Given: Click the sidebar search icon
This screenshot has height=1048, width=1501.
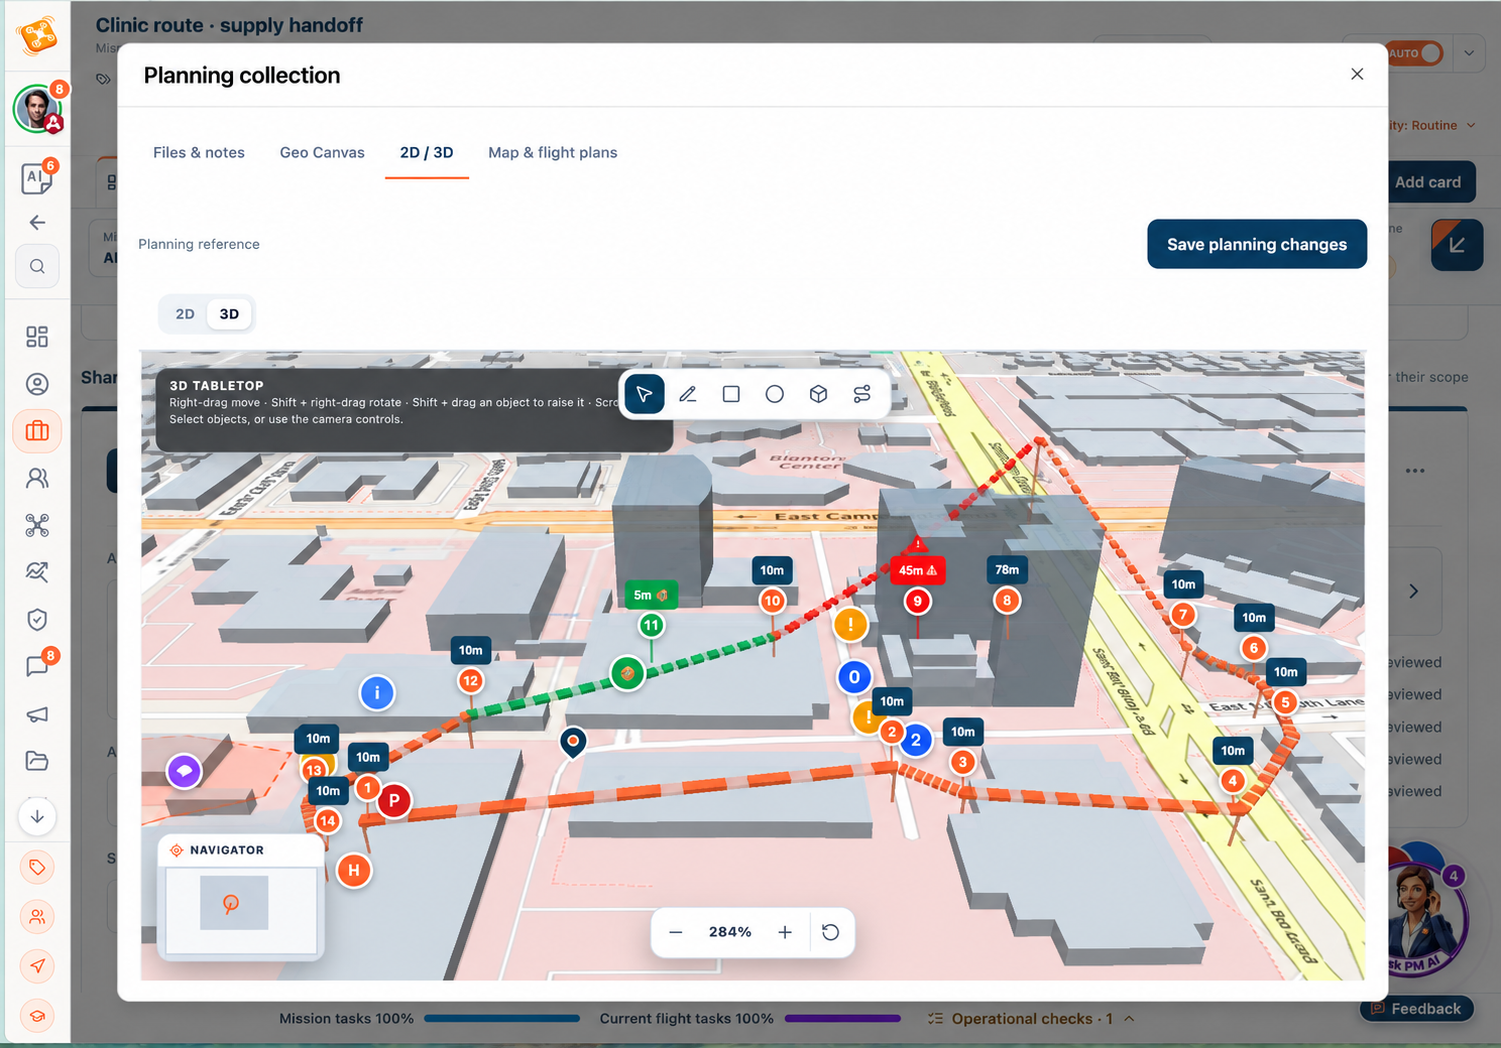Looking at the screenshot, I should 37,267.
